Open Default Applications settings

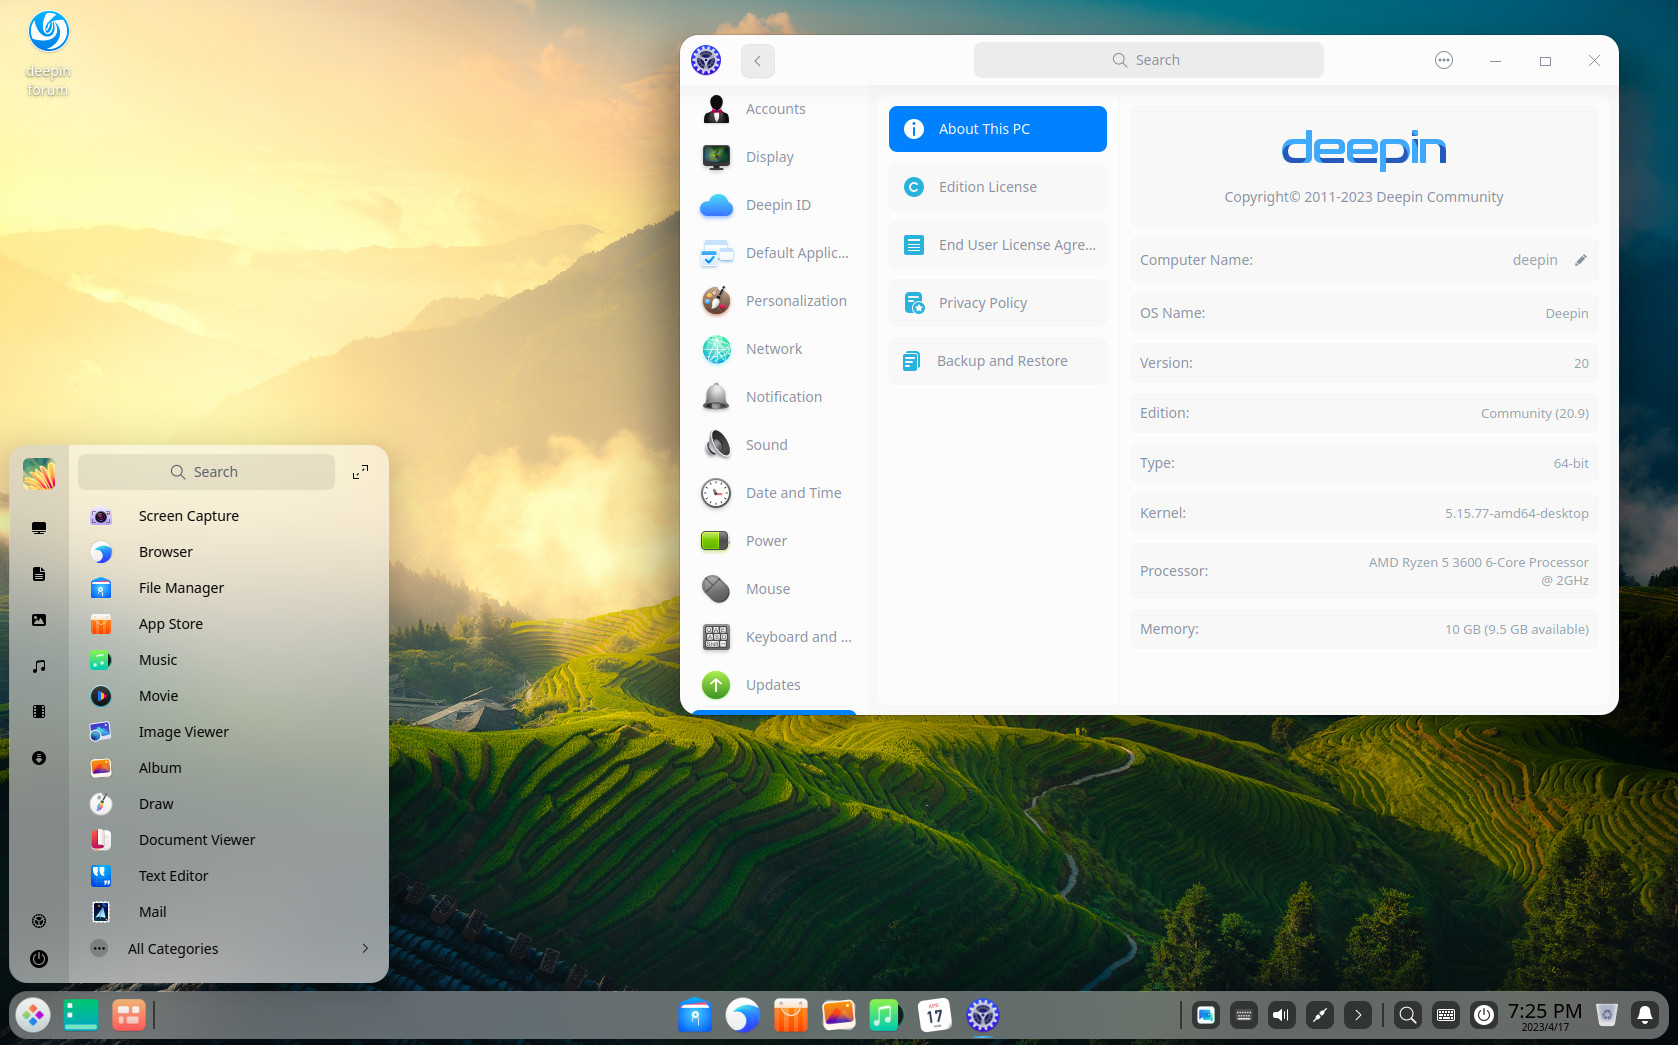[x=774, y=253]
